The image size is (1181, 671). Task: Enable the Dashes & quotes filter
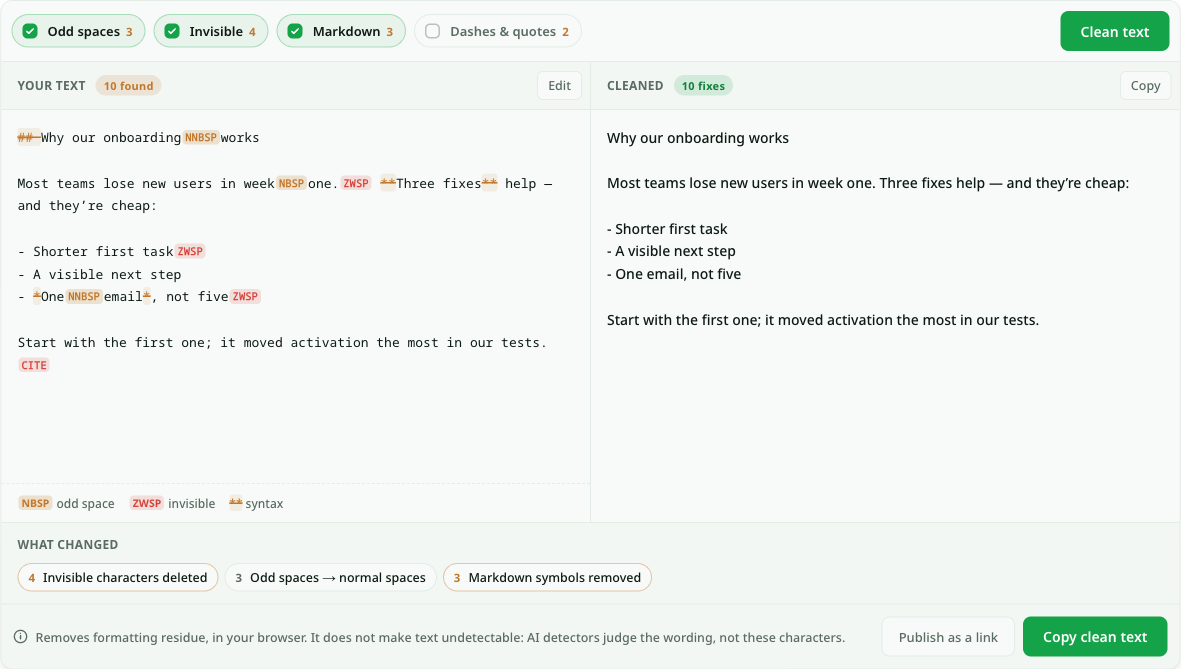[x=498, y=31]
